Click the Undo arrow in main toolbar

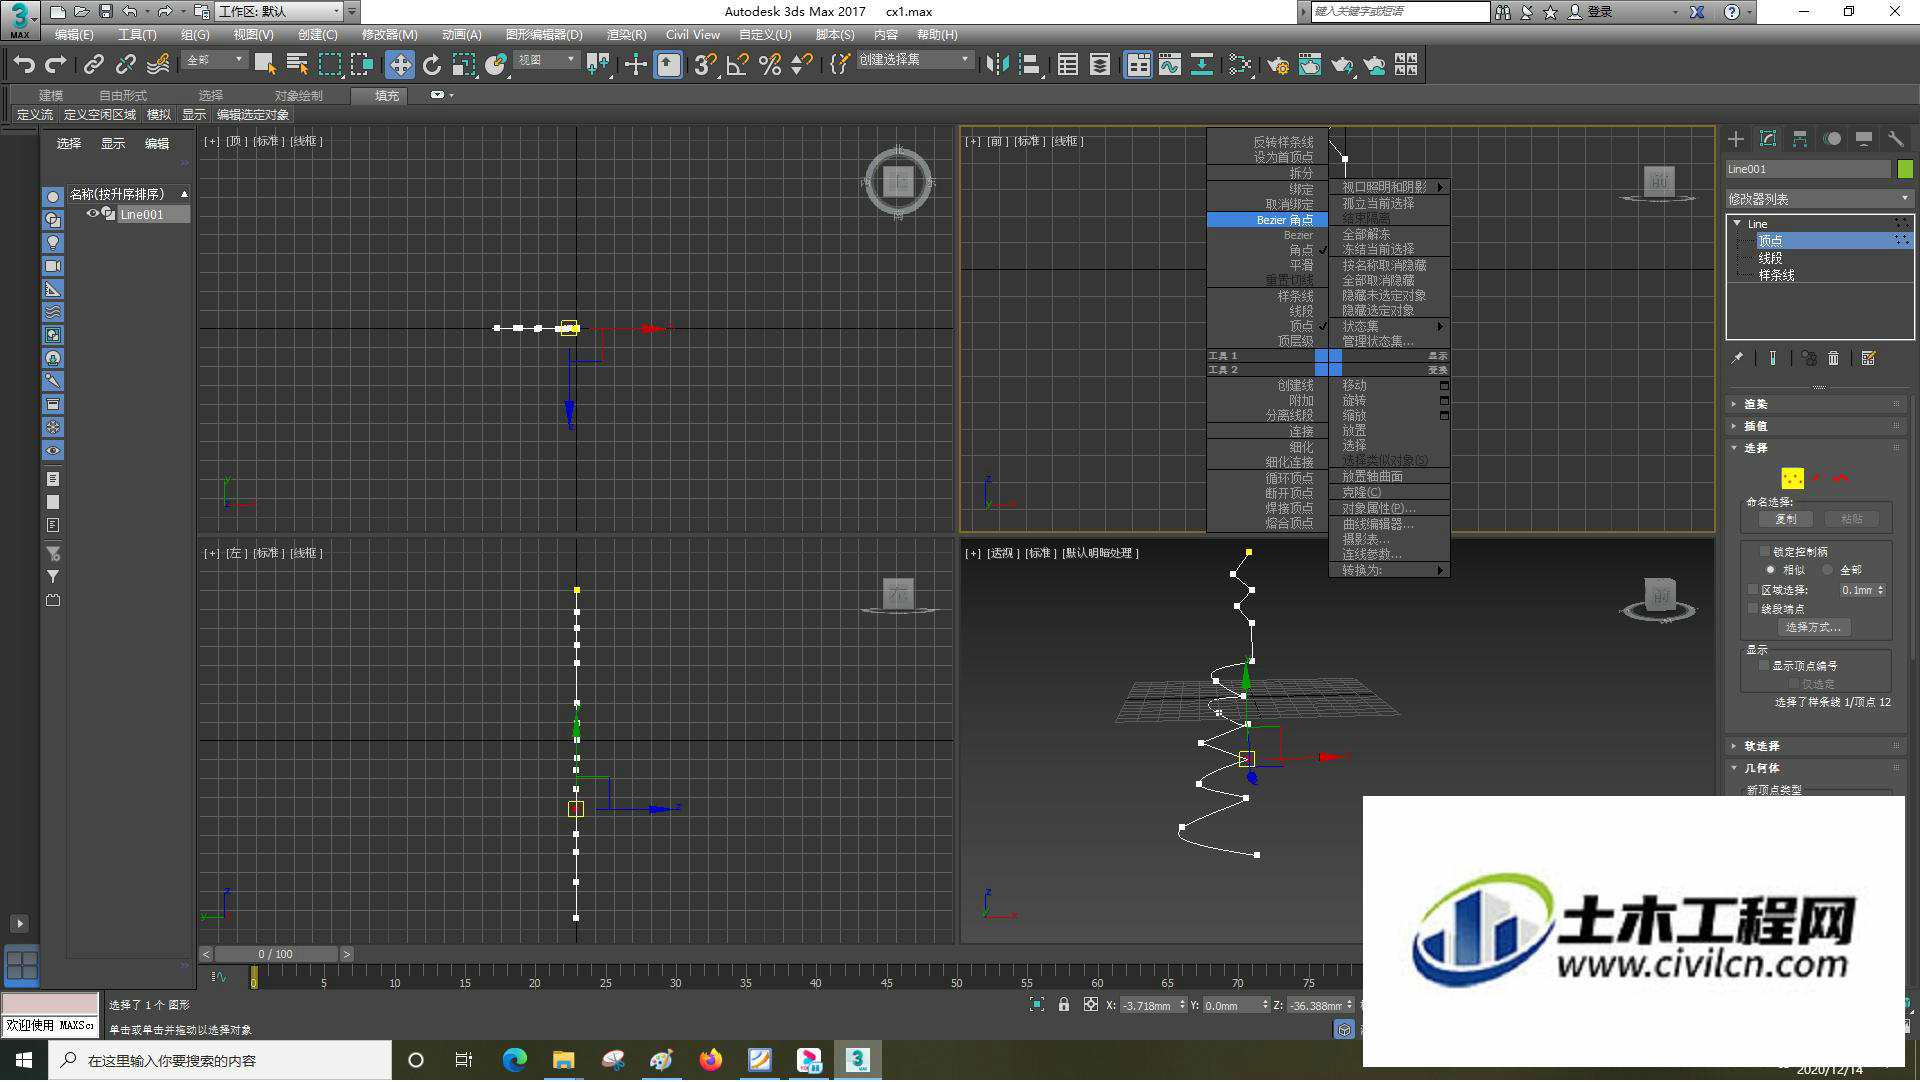click(24, 65)
